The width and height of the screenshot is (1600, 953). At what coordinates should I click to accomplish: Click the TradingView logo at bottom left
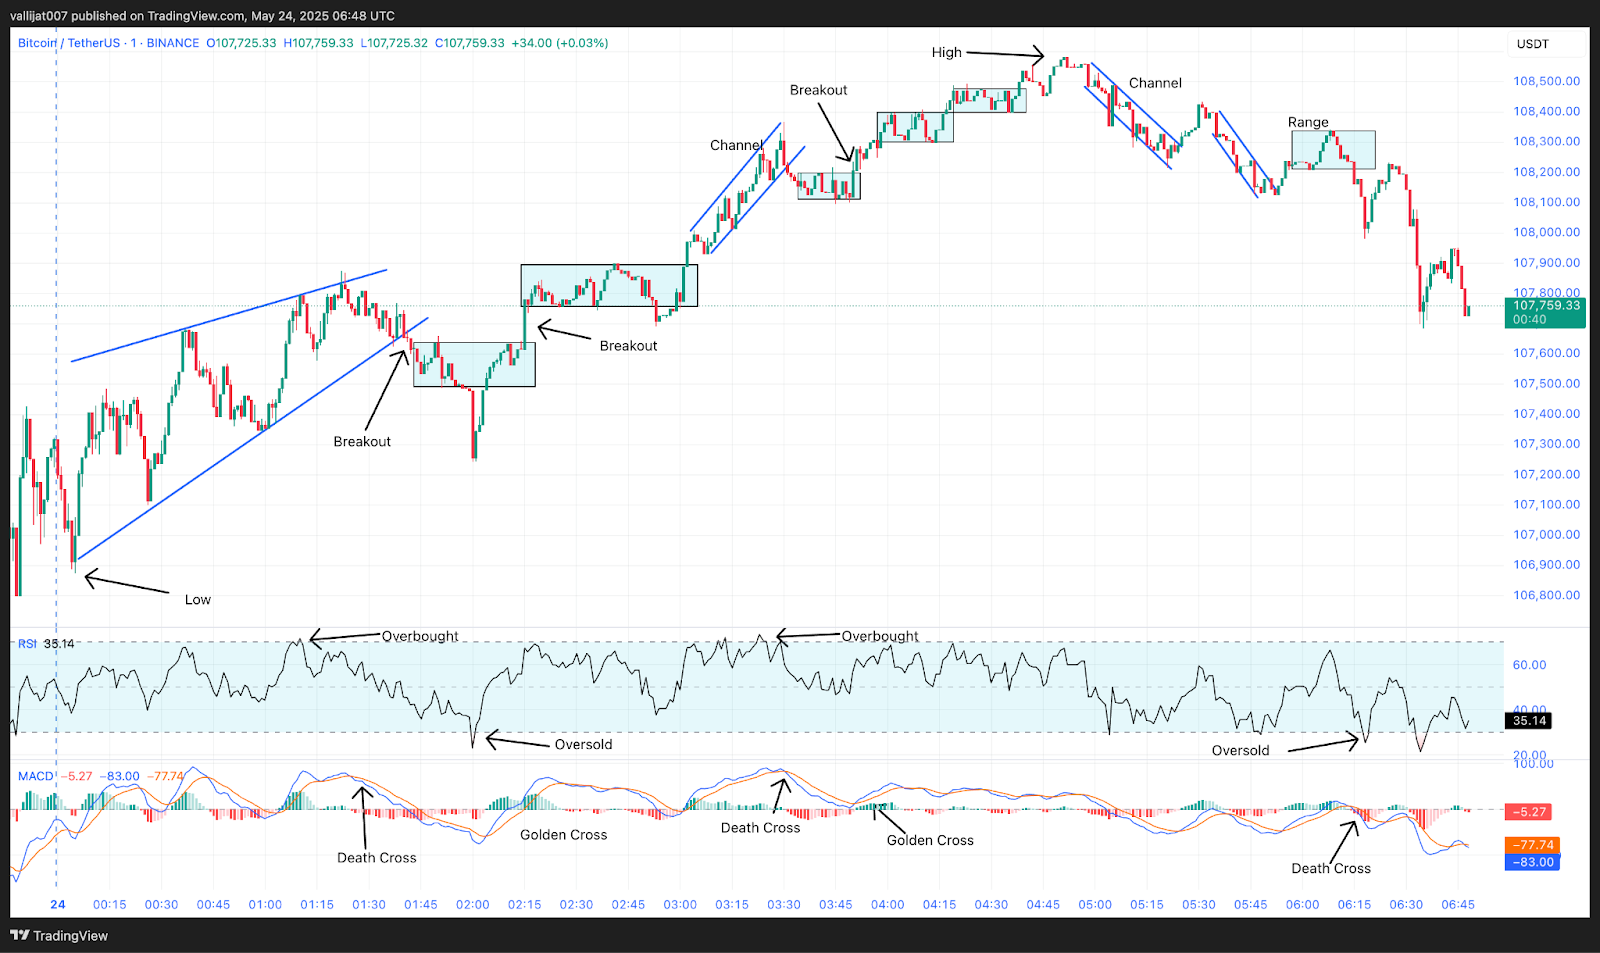pyautogui.click(x=59, y=936)
